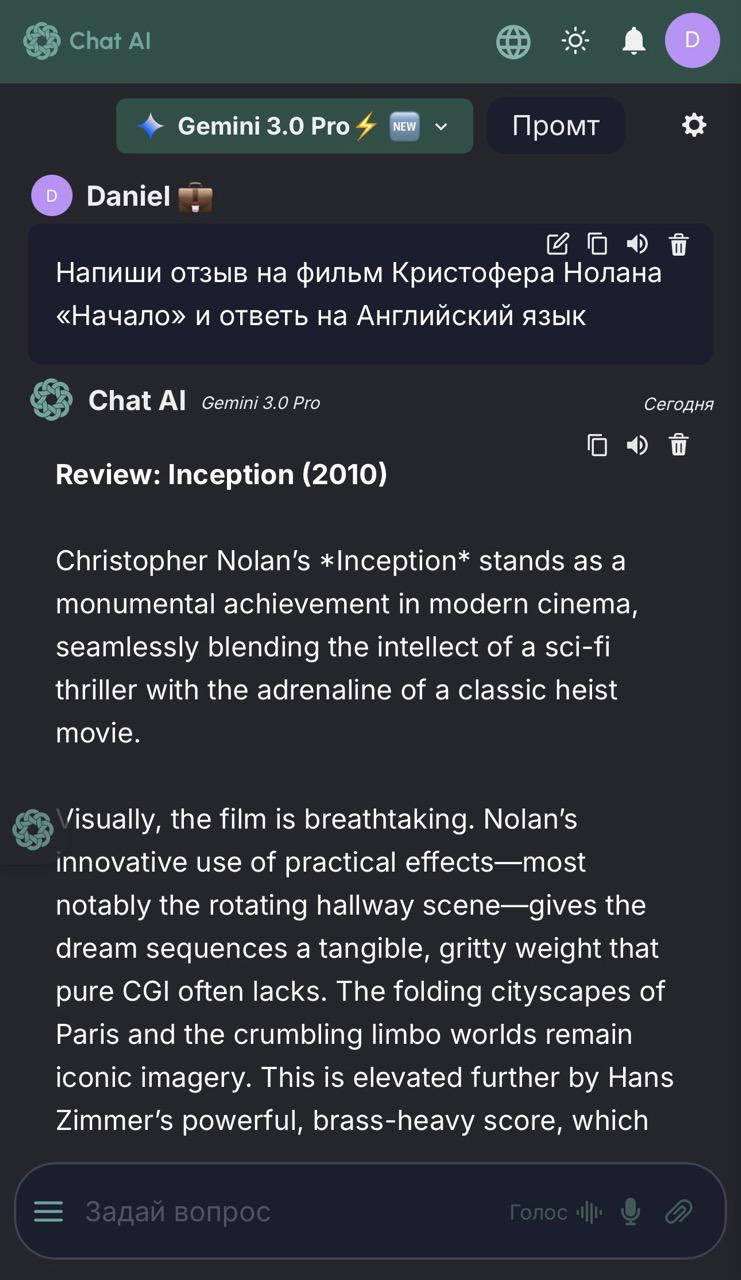
Task: Listen to the Chat AI response audio
Action: pos(637,445)
